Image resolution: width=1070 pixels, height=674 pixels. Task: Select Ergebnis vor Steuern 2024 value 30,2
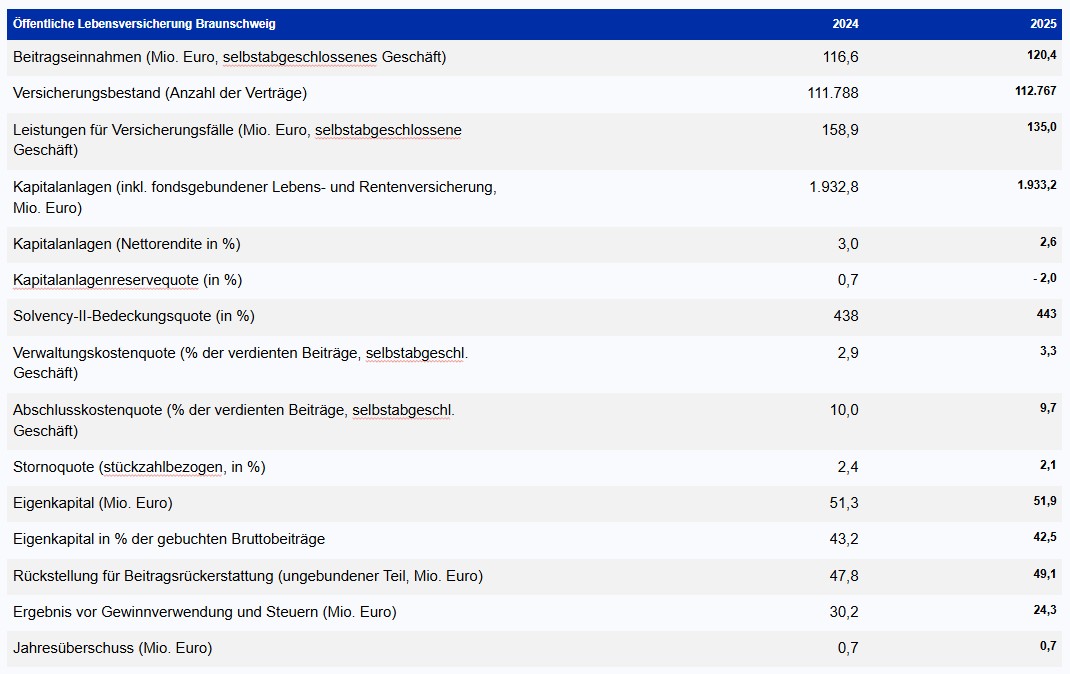[844, 613]
